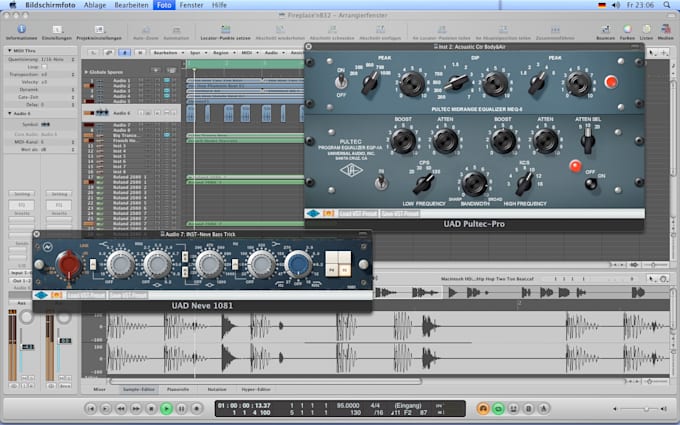The height and width of the screenshot is (425, 680).
Task: Click the volume speaker in menu bar
Action: coord(615,5)
